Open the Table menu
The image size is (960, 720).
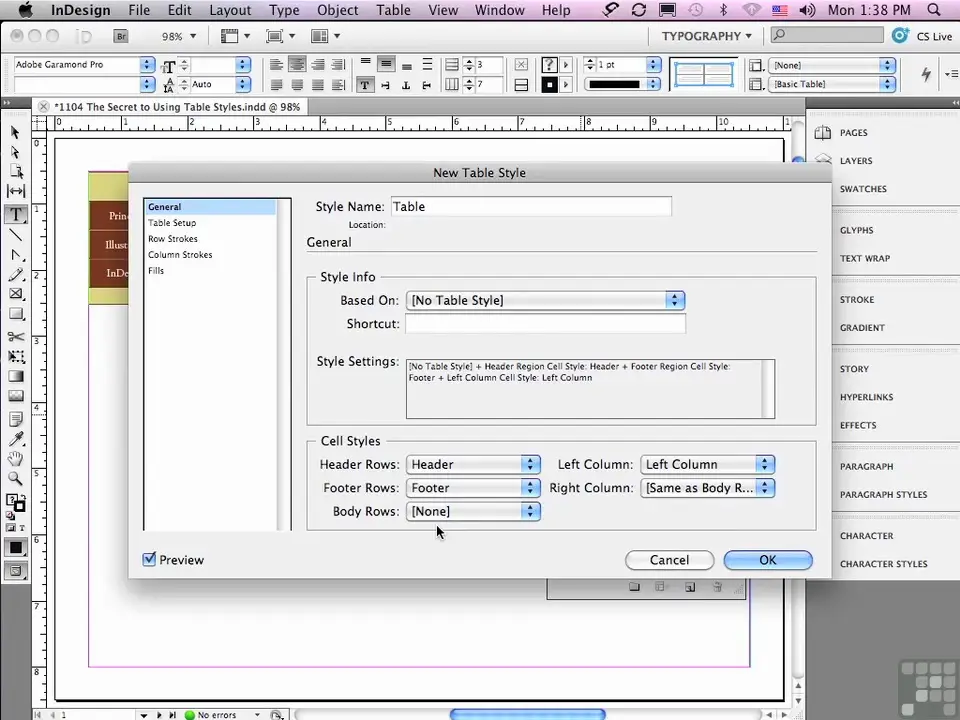393,10
